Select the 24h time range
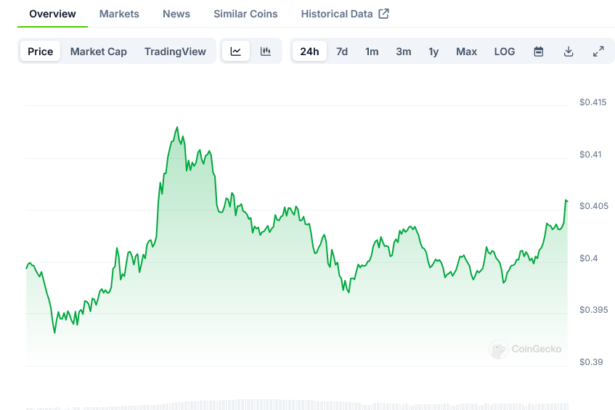 [310, 51]
